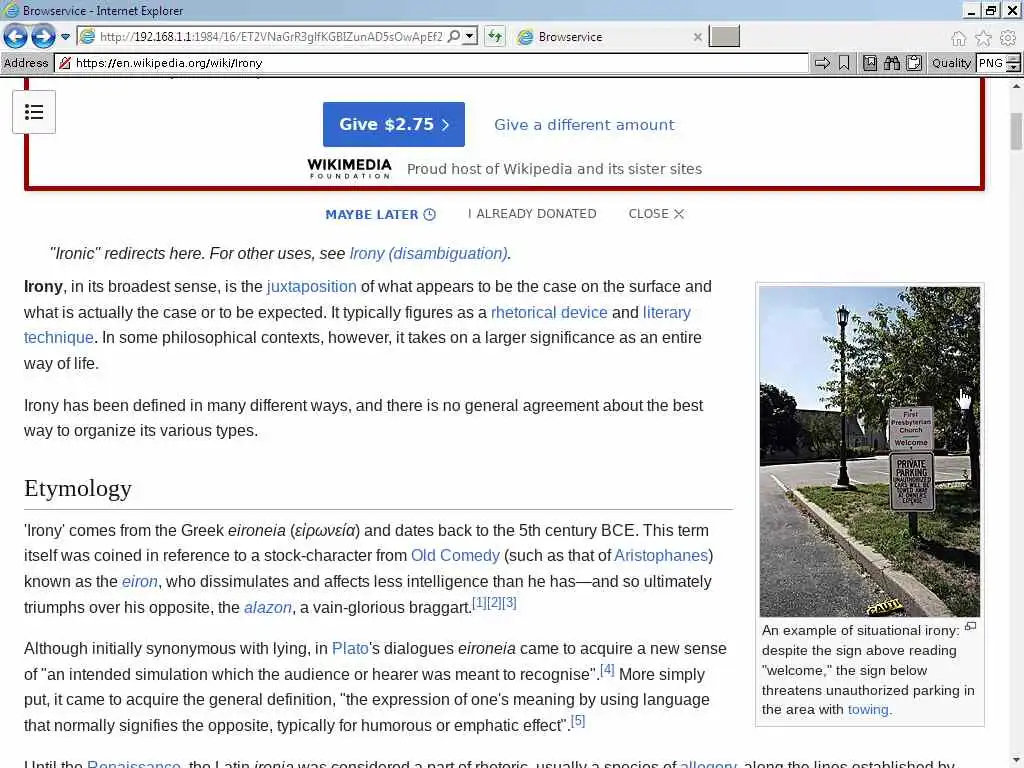Screen dimensions: 1024x768
Task: Open the Wikipedia table of contents button
Action: coord(34,112)
